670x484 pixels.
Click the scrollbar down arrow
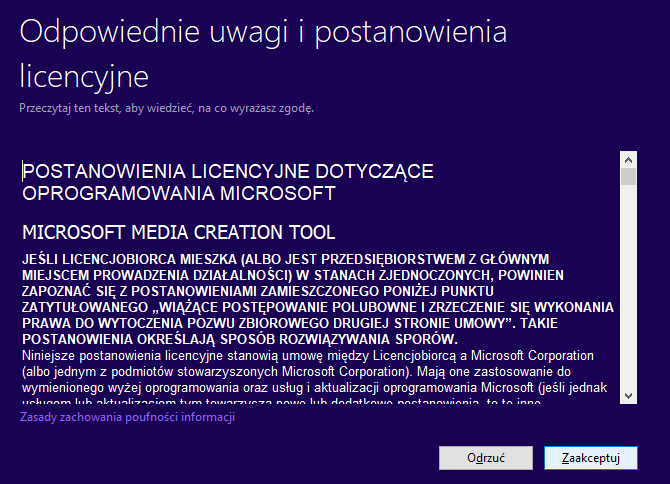[628, 396]
